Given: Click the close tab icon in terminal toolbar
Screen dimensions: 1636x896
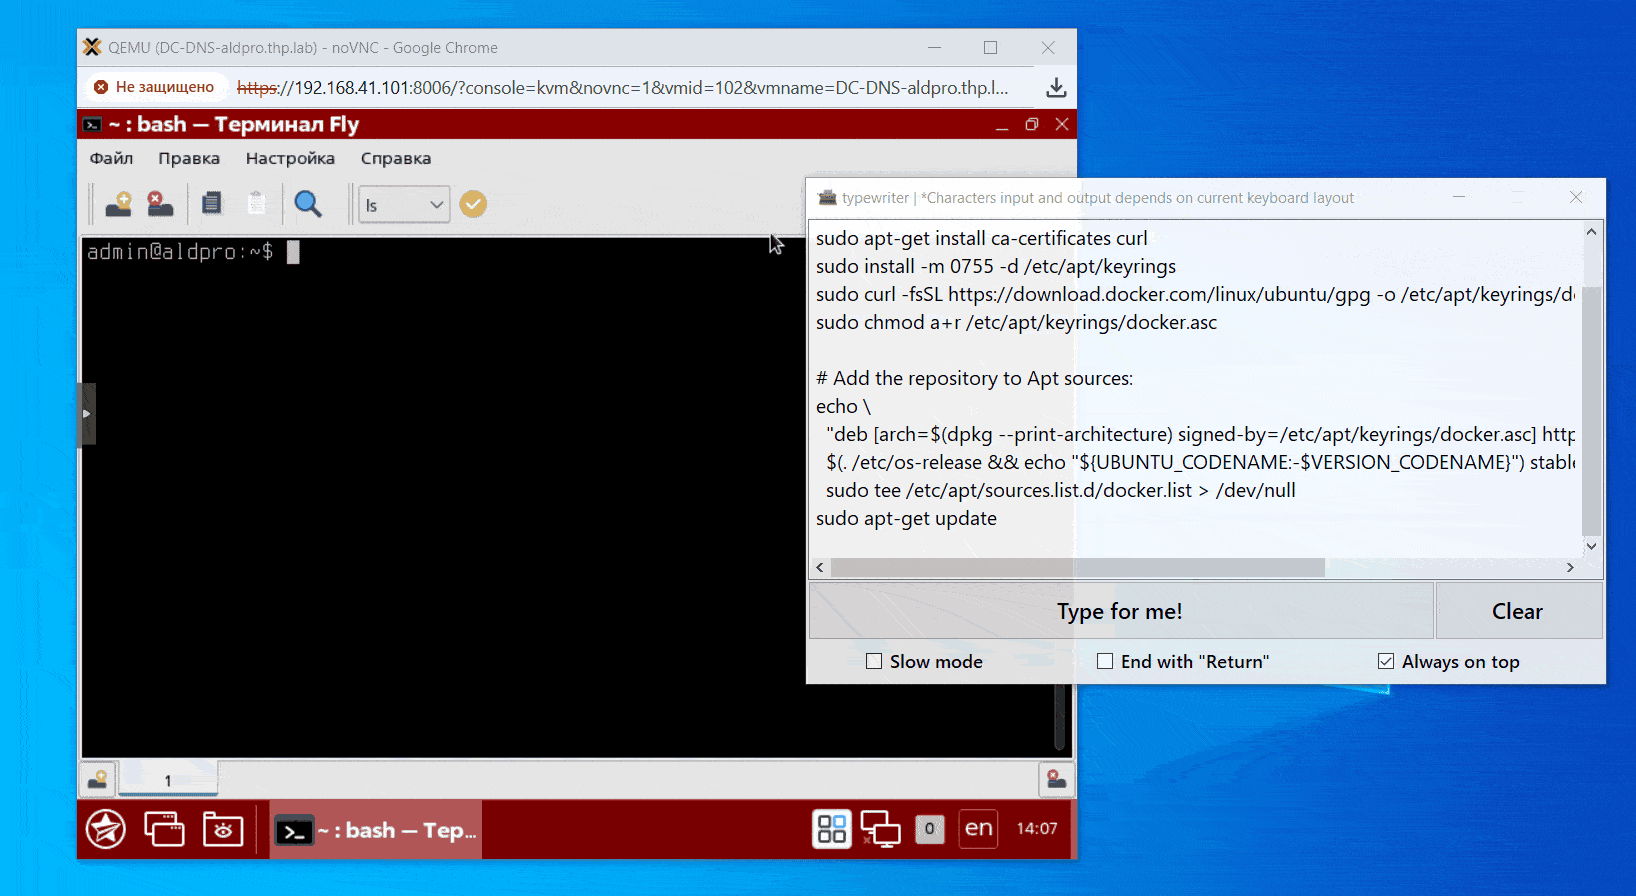Looking at the screenshot, I should click(160, 204).
